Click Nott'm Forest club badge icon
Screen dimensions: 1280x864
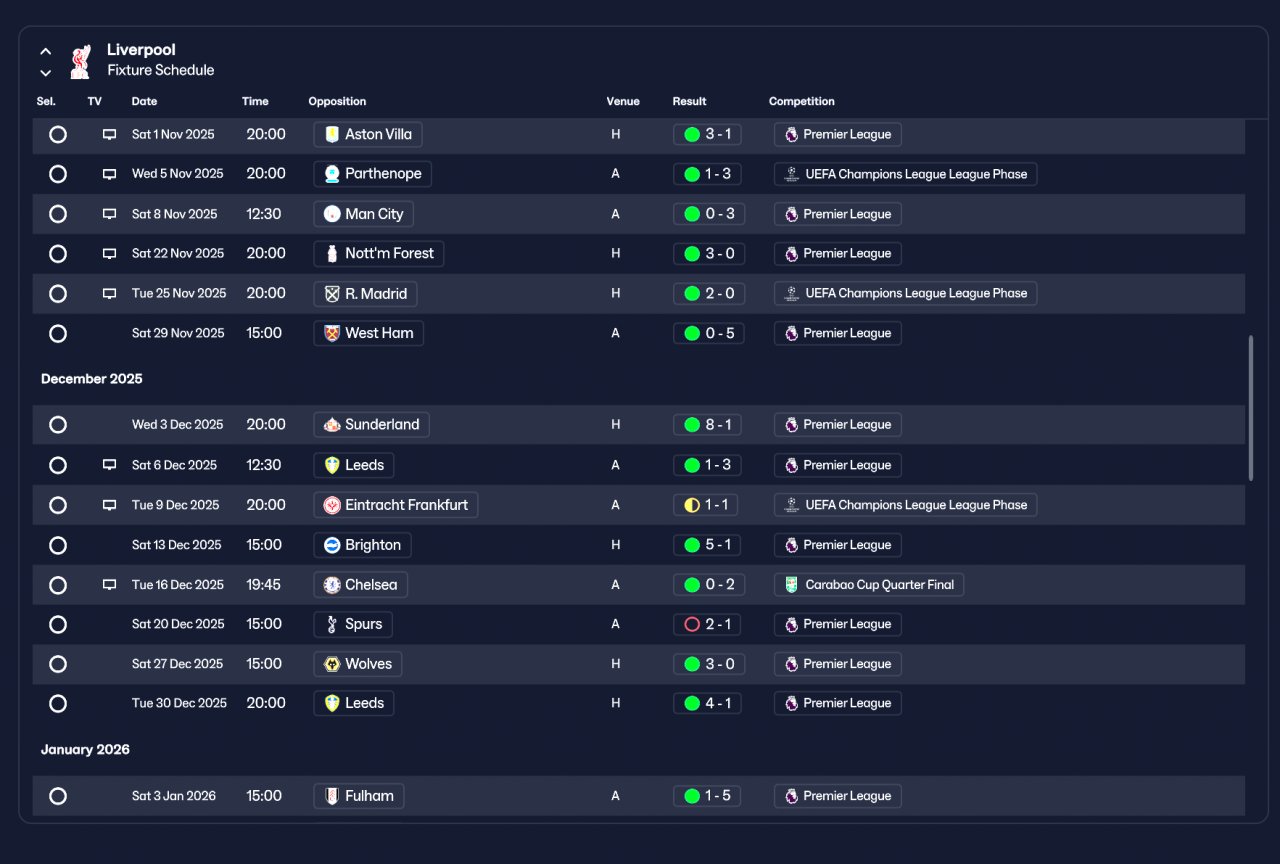click(x=332, y=254)
